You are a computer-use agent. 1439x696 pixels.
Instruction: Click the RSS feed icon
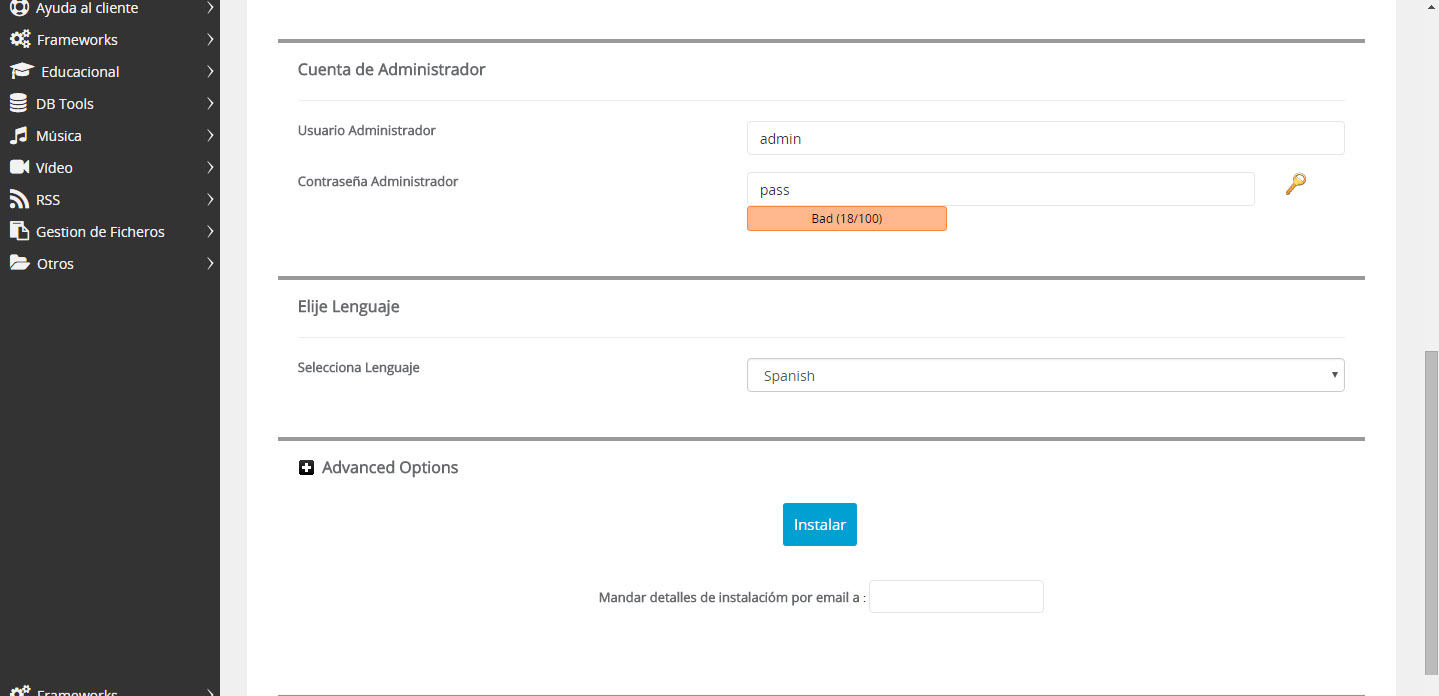[x=18, y=200]
